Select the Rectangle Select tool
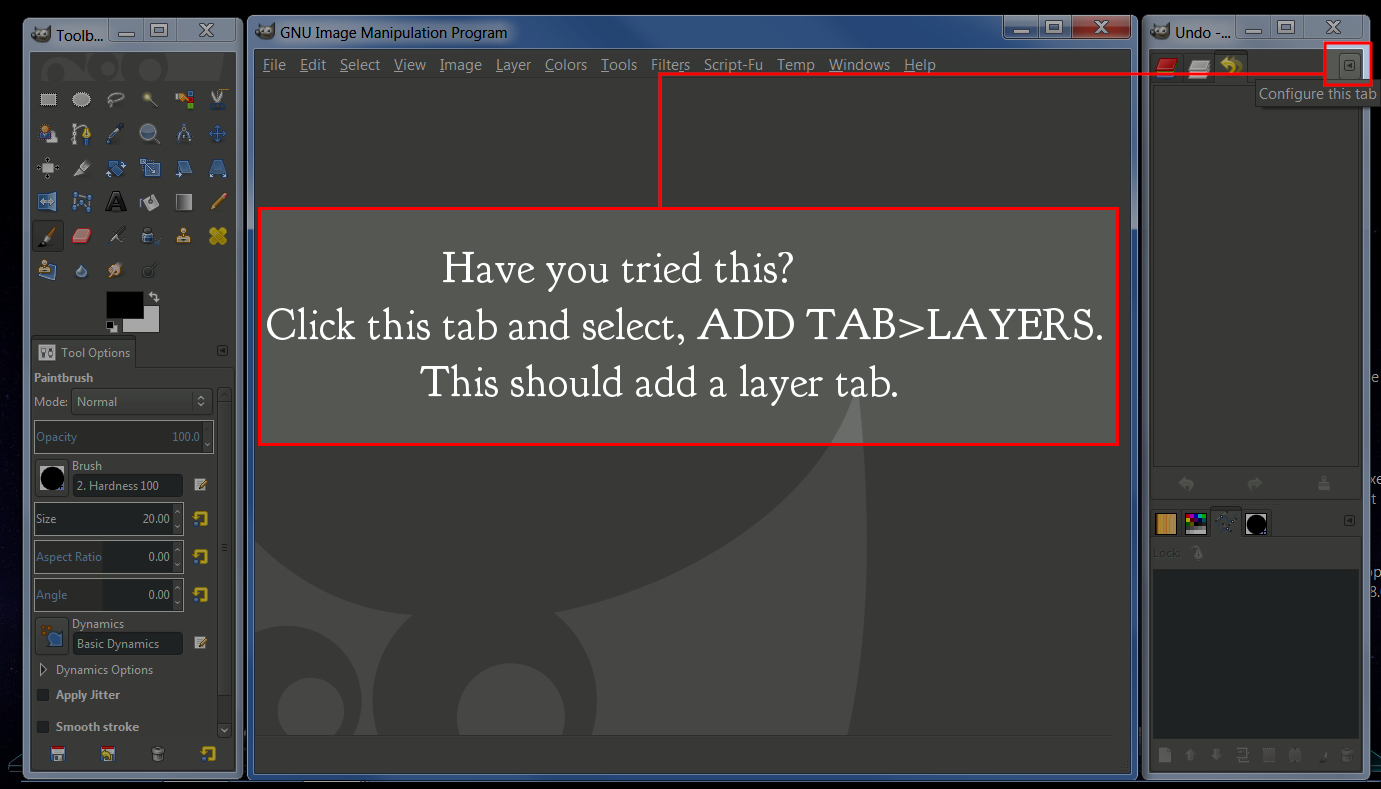 click(x=48, y=99)
